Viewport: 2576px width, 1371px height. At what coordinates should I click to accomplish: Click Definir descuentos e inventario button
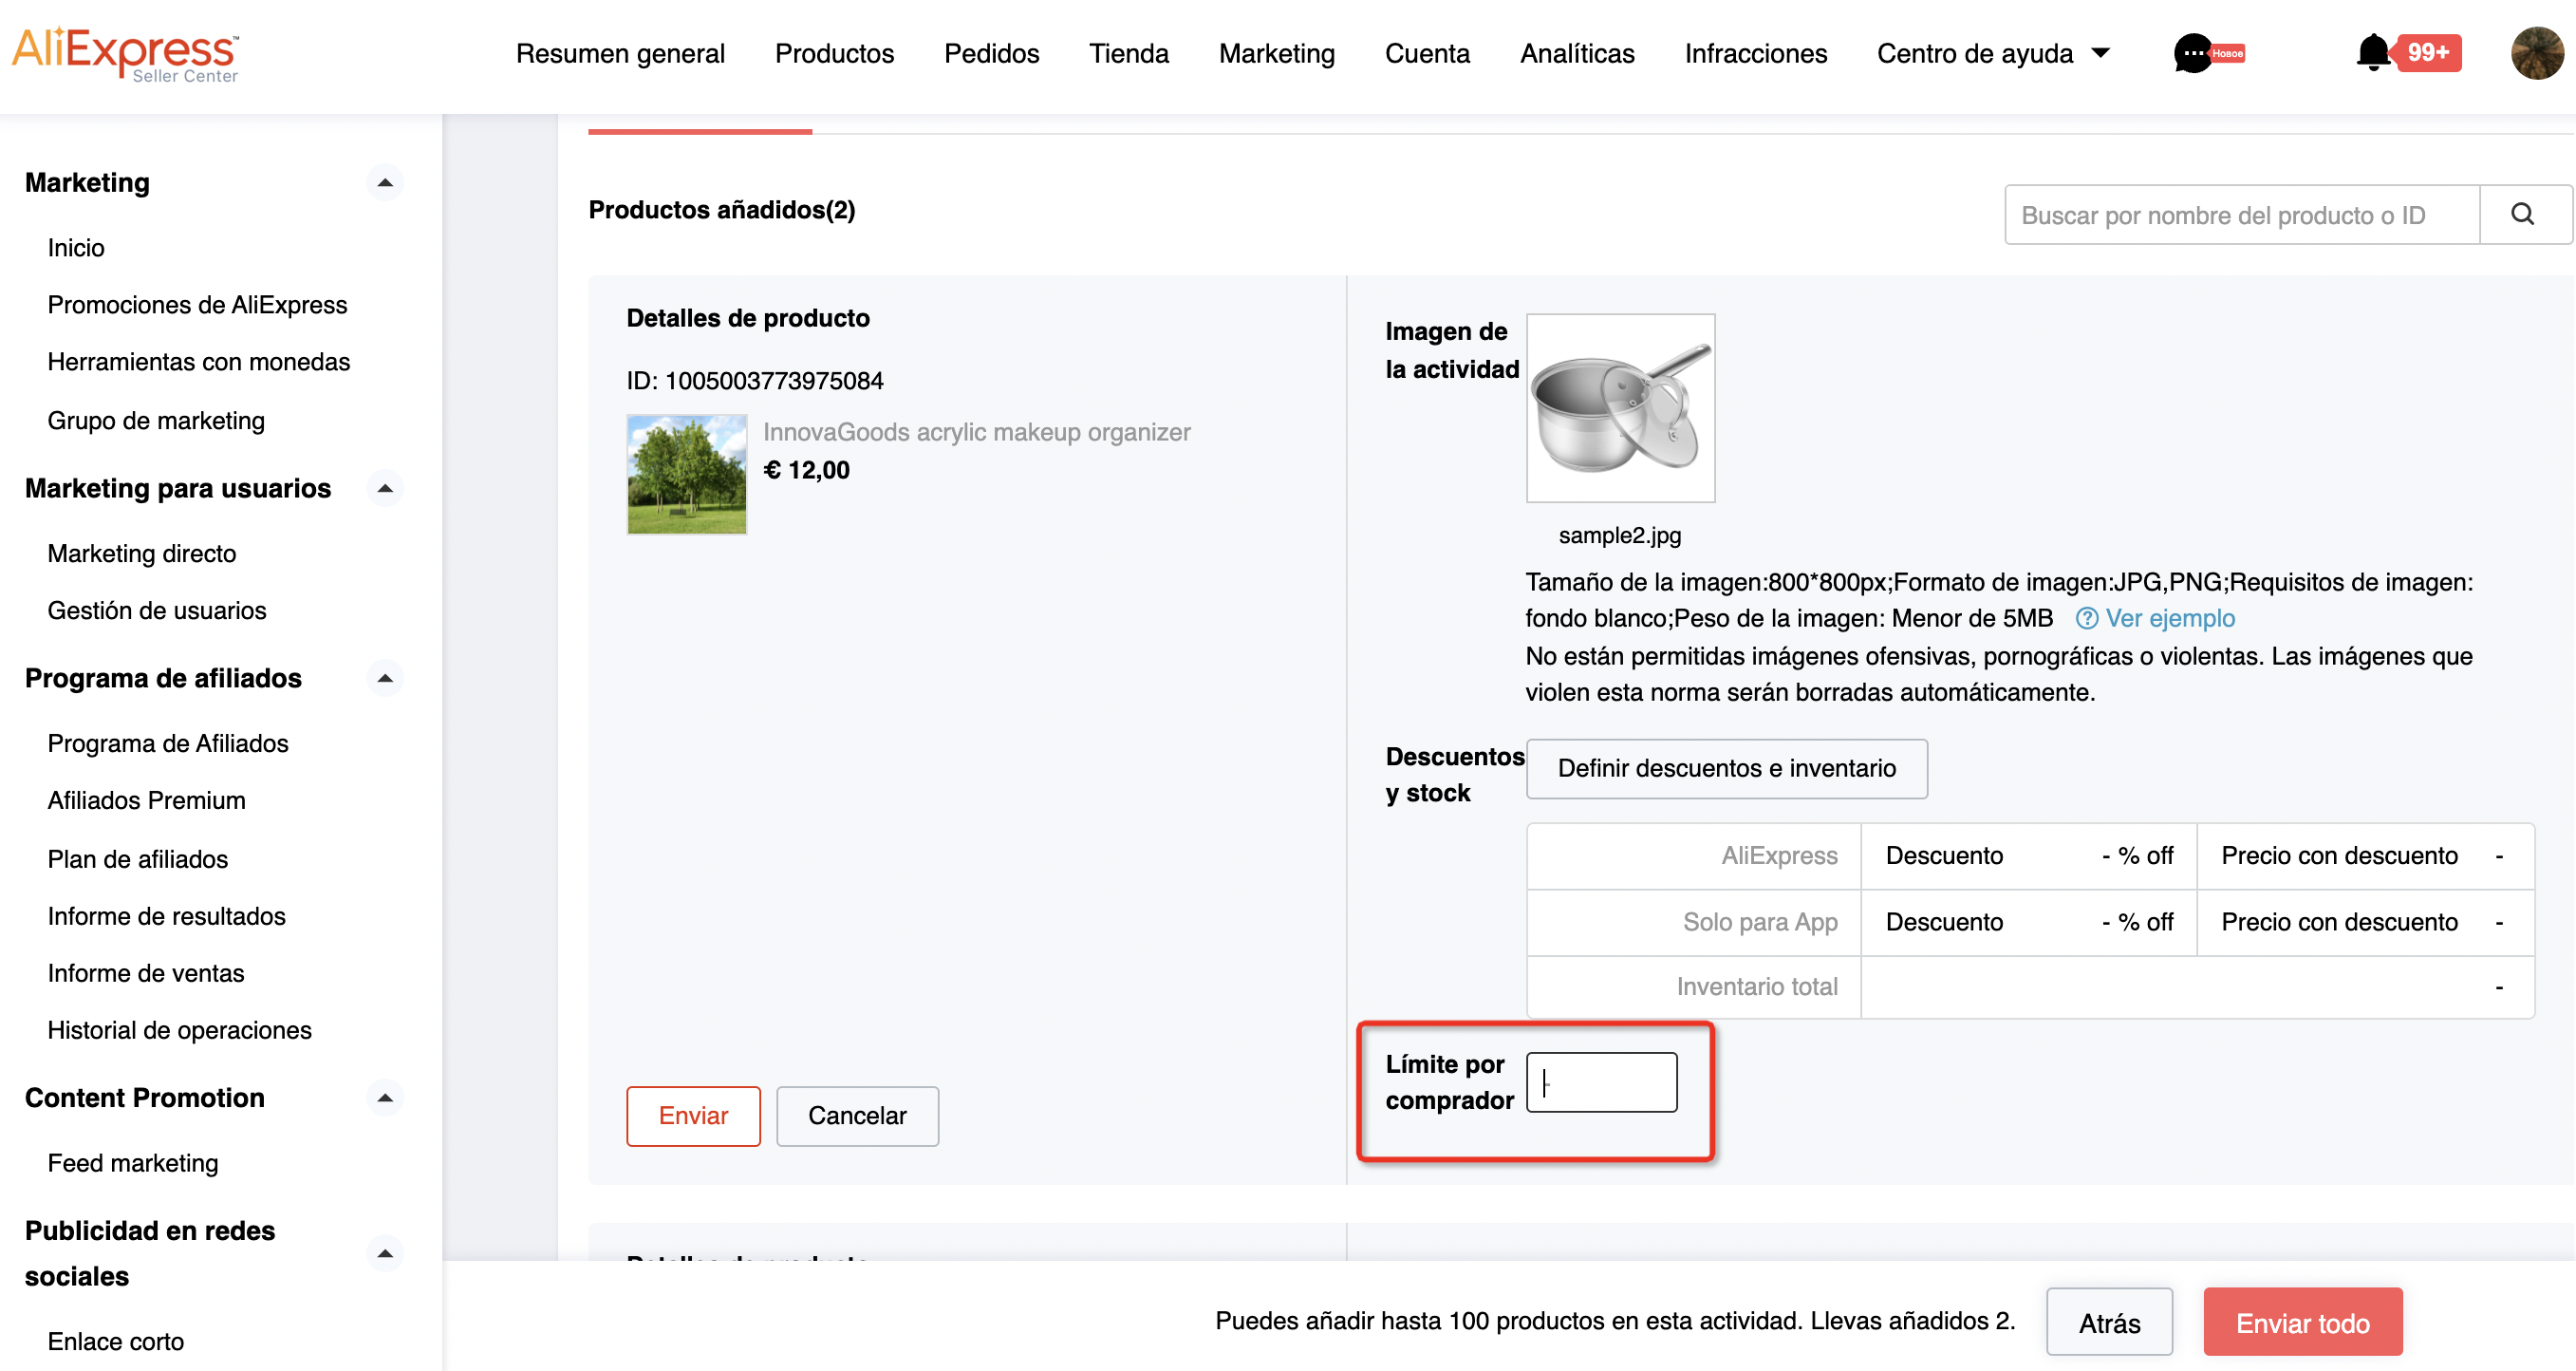[1726, 768]
